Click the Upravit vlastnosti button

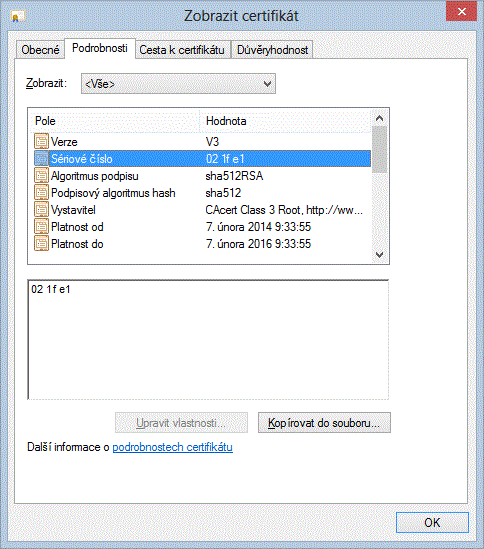tap(181, 423)
